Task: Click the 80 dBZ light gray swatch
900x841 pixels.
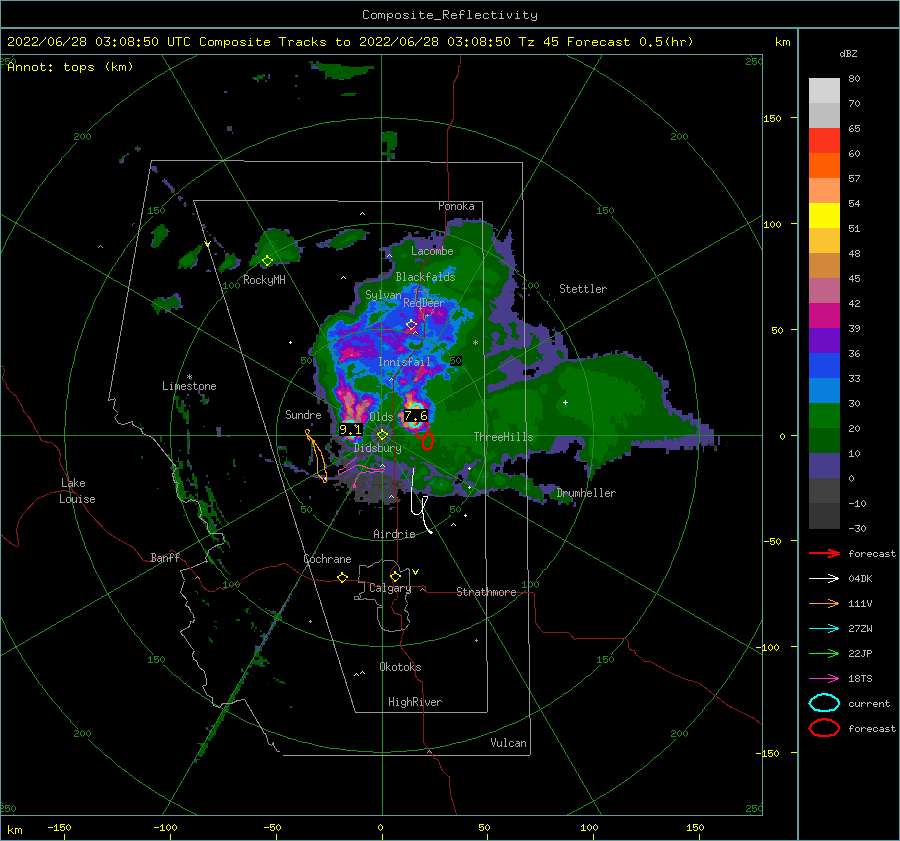Action: coord(824,91)
